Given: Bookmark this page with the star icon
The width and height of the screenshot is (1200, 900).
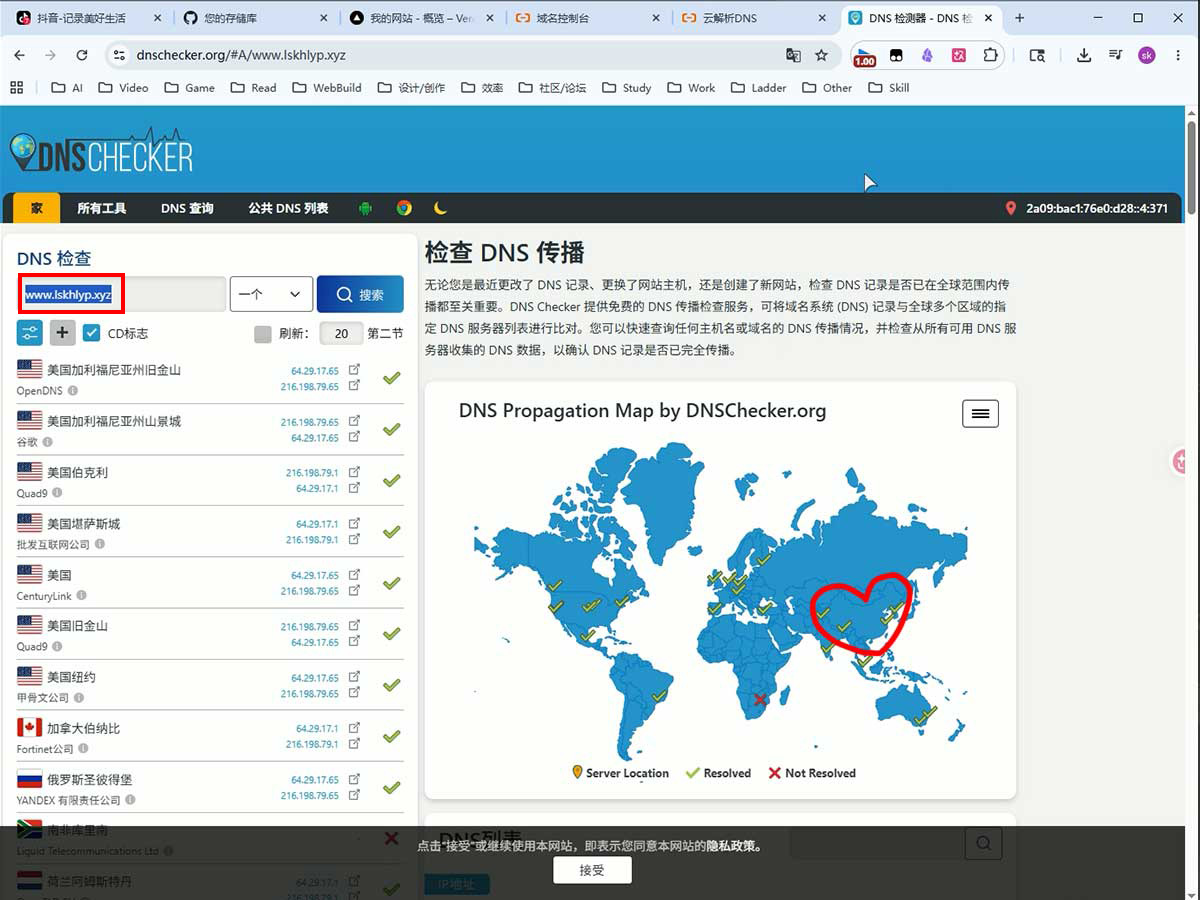Looking at the screenshot, I should [x=822, y=56].
